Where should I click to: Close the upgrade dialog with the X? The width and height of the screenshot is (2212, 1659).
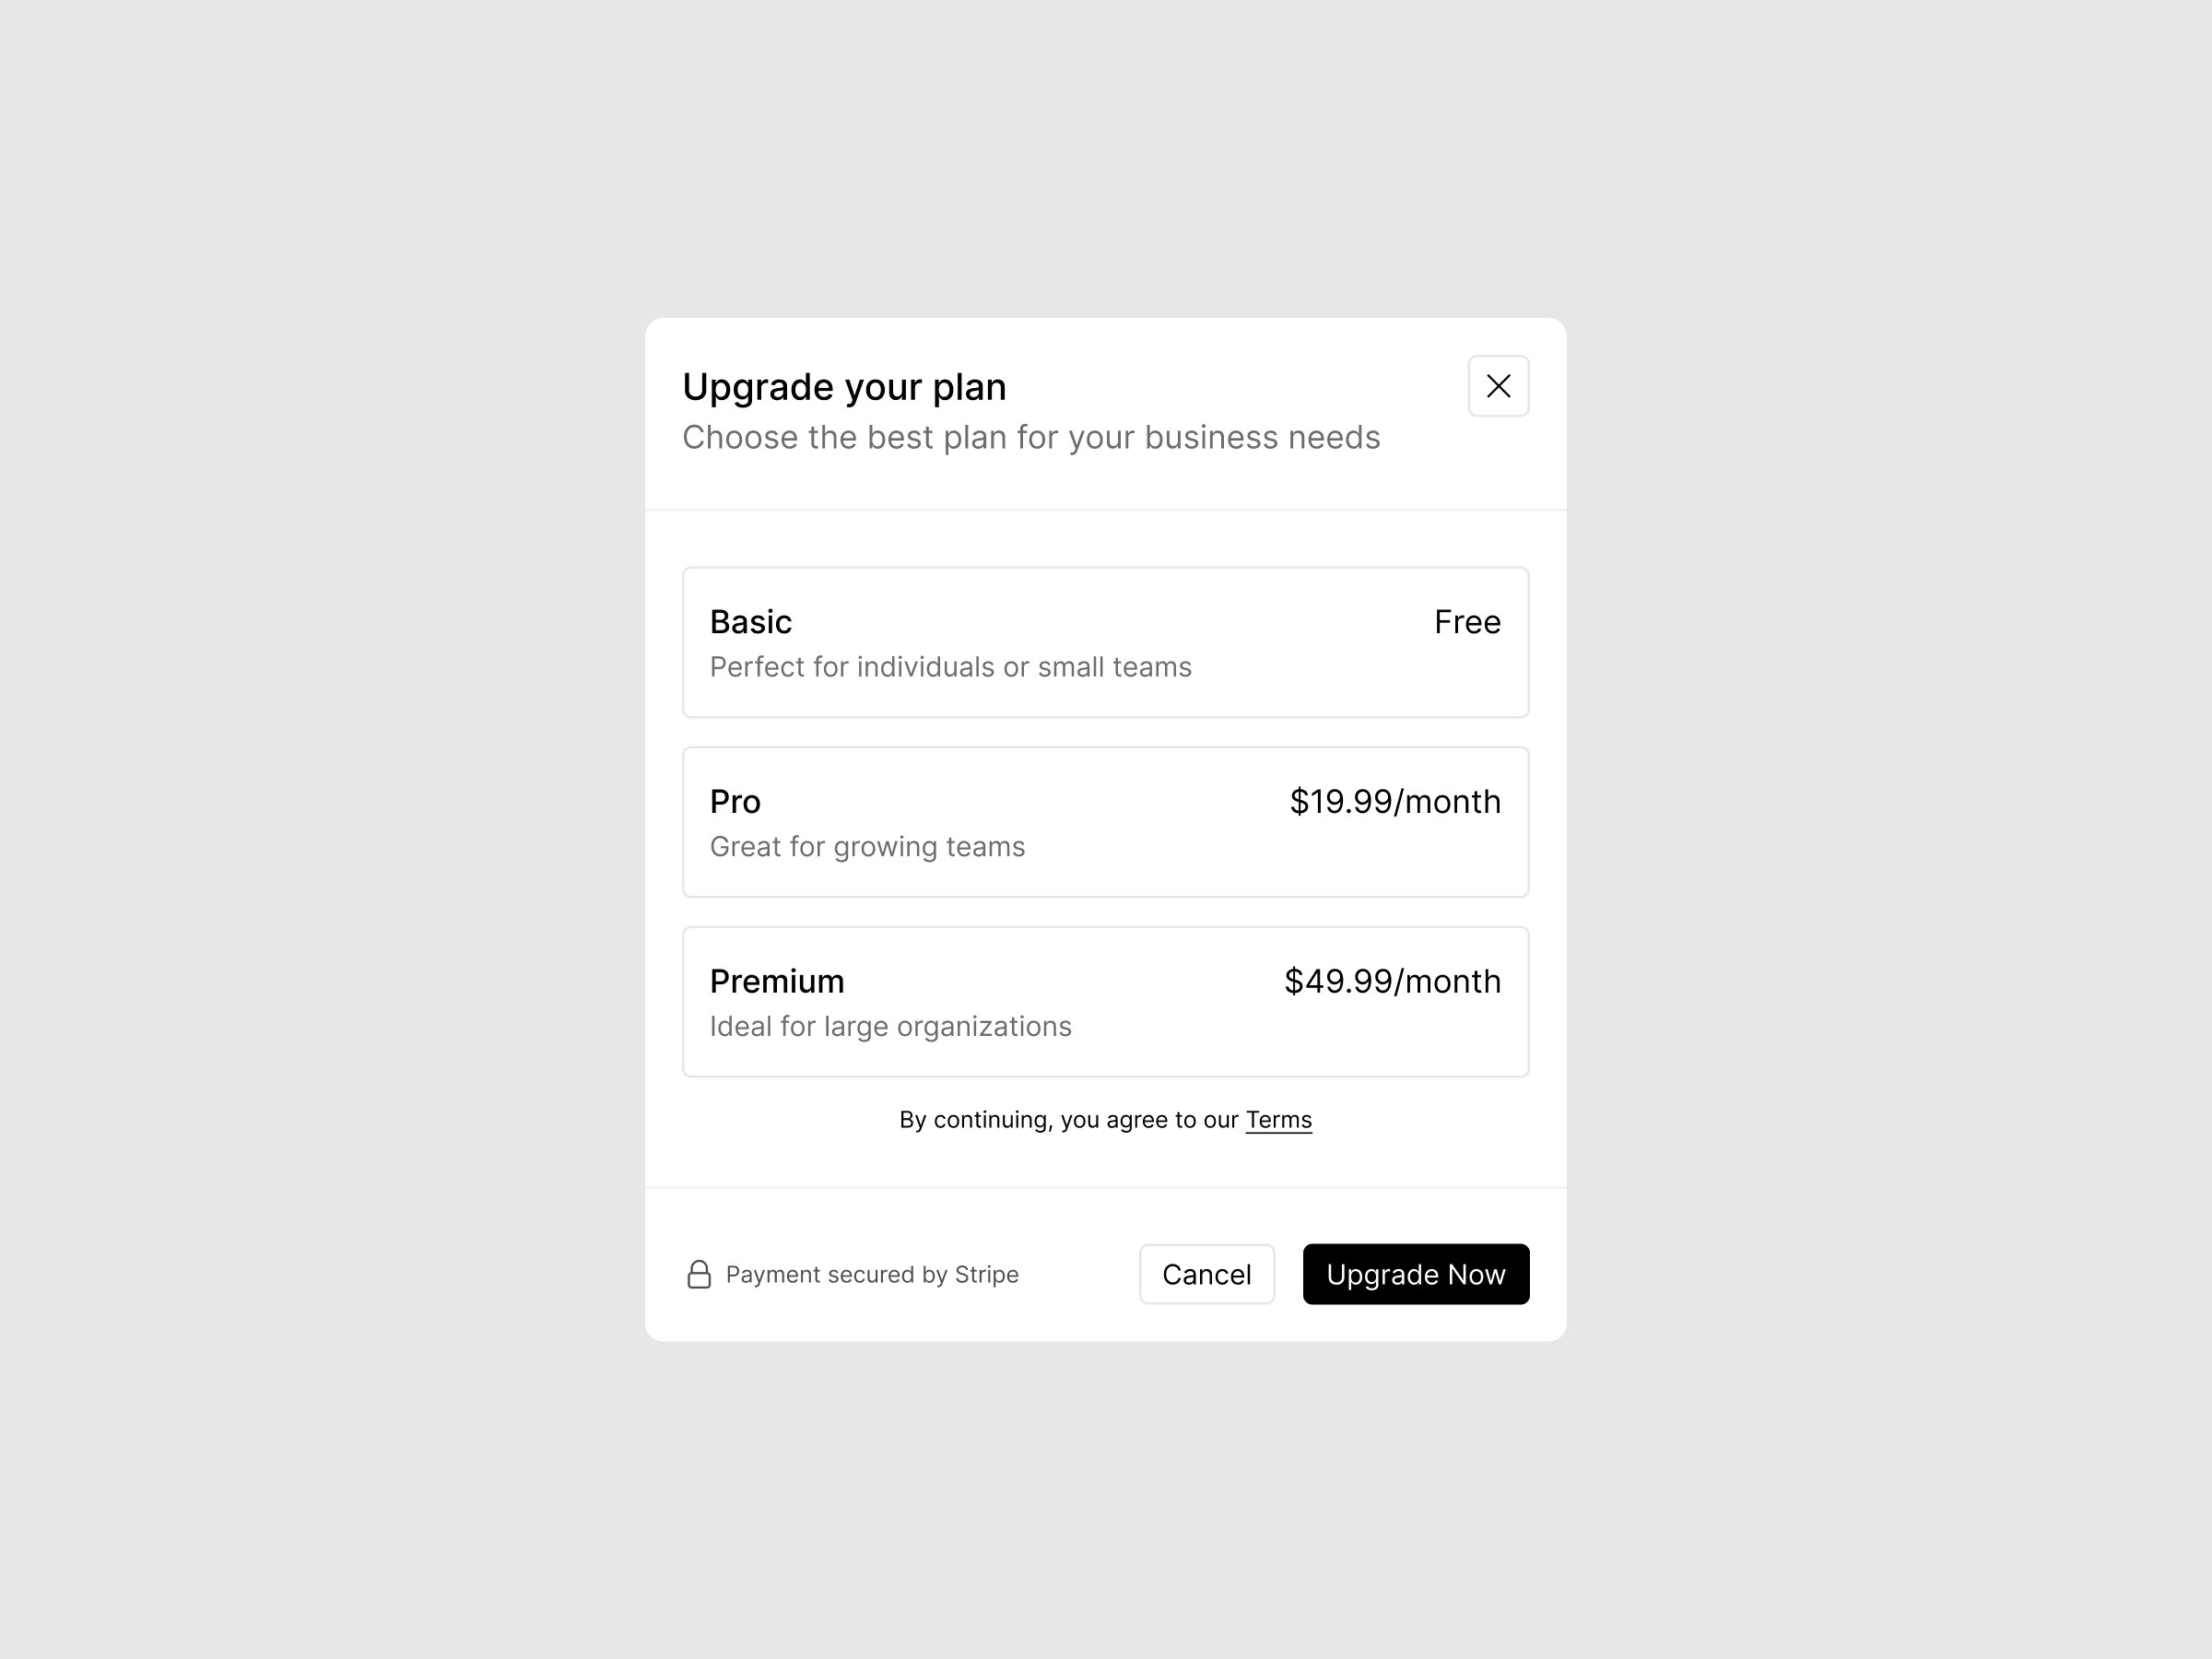tap(1498, 386)
